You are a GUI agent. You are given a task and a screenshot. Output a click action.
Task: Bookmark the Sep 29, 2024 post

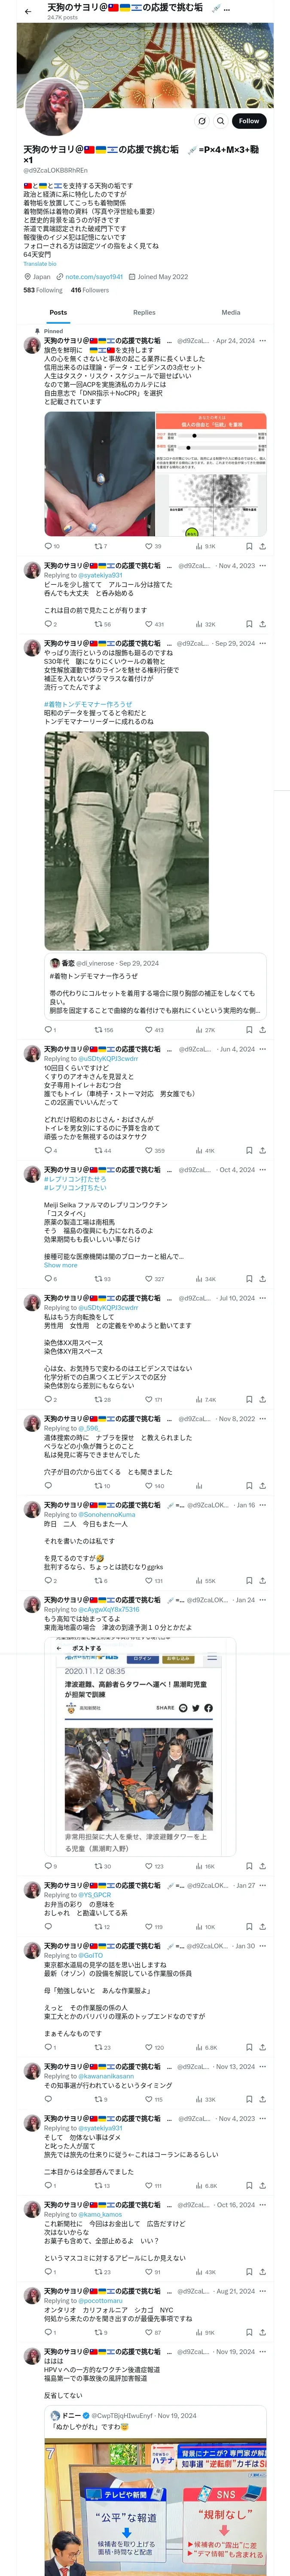(x=249, y=1029)
